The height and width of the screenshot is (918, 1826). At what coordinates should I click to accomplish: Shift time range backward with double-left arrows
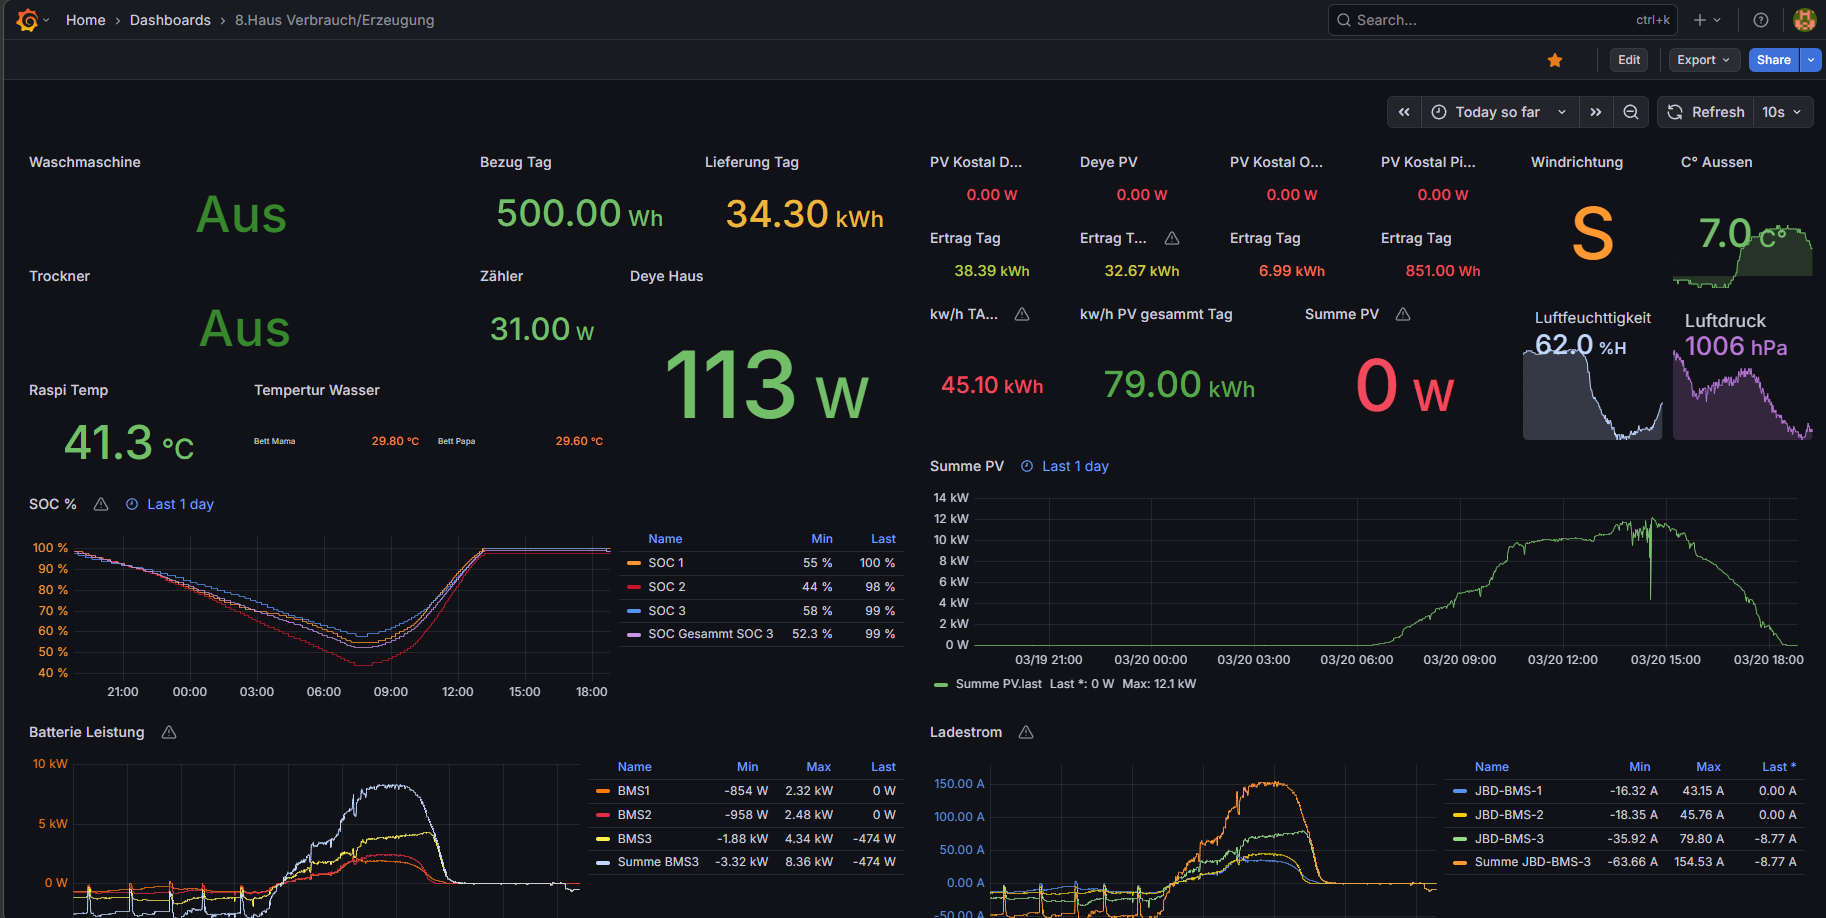tap(1404, 112)
